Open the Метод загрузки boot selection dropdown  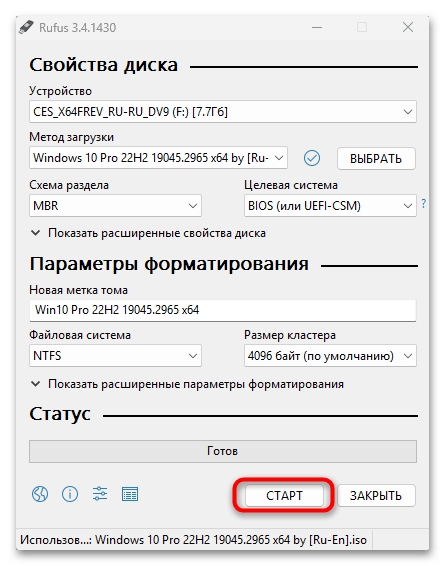point(158,158)
